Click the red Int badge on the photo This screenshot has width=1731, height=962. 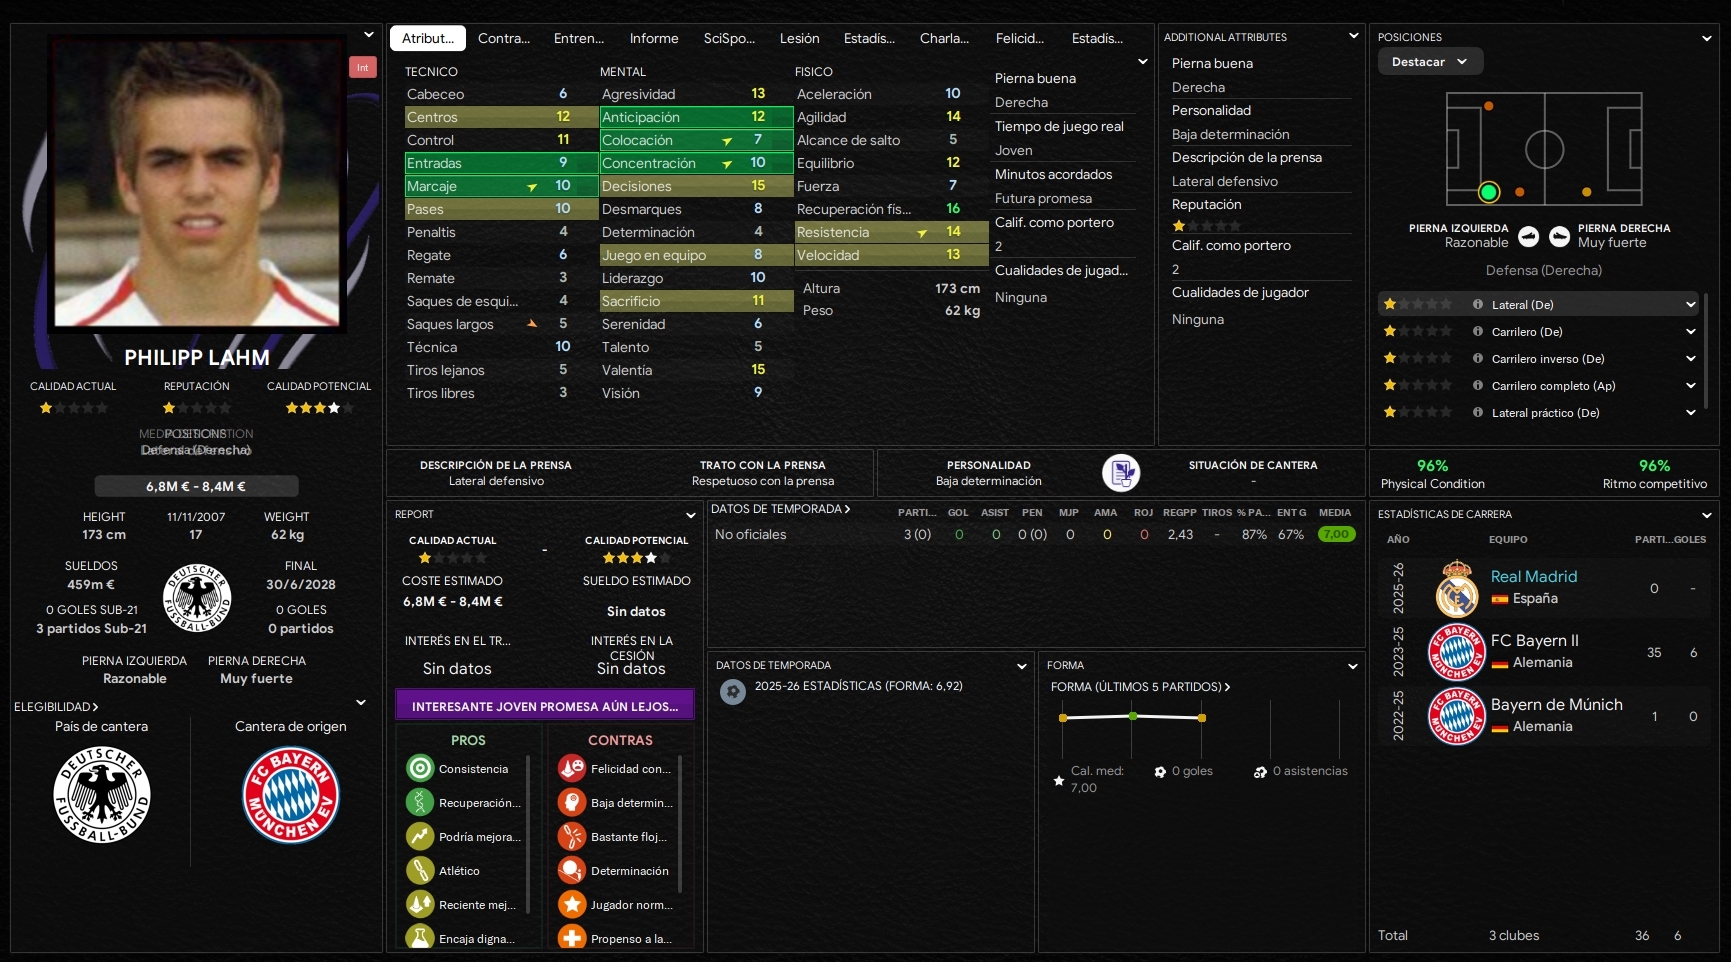362,67
